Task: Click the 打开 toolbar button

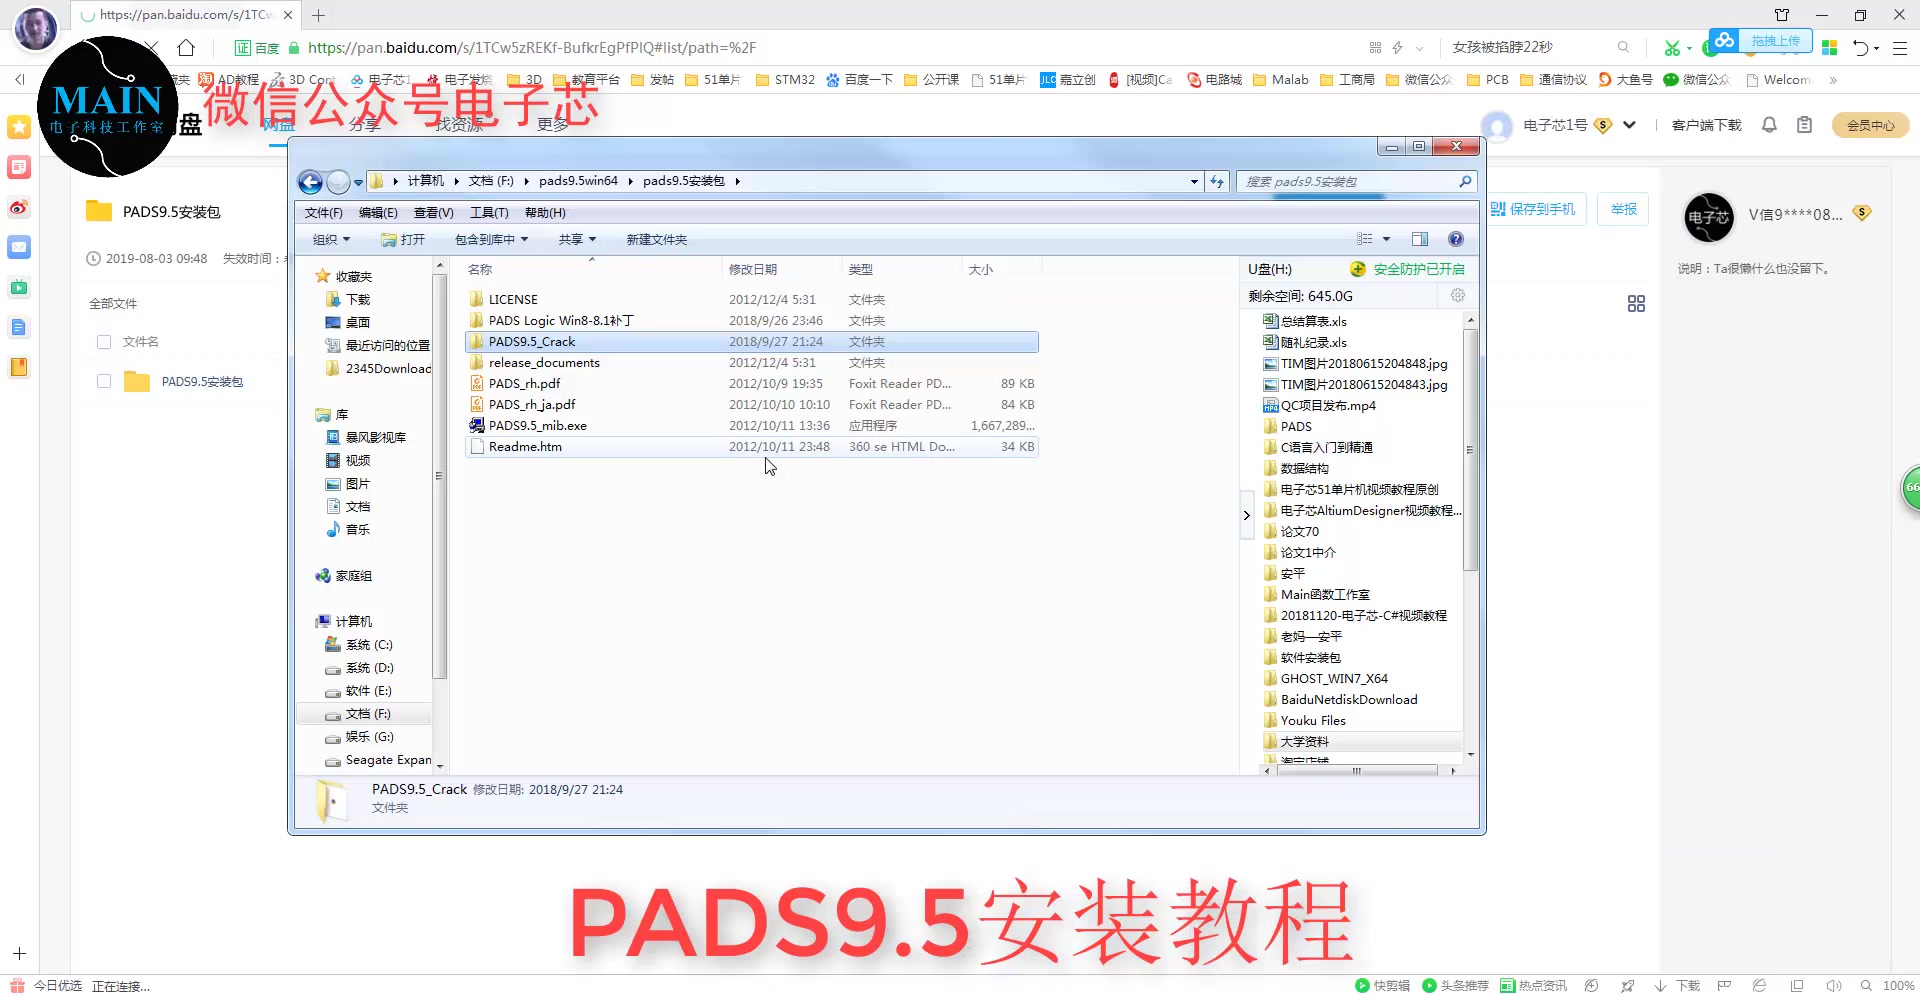Action: point(403,239)
